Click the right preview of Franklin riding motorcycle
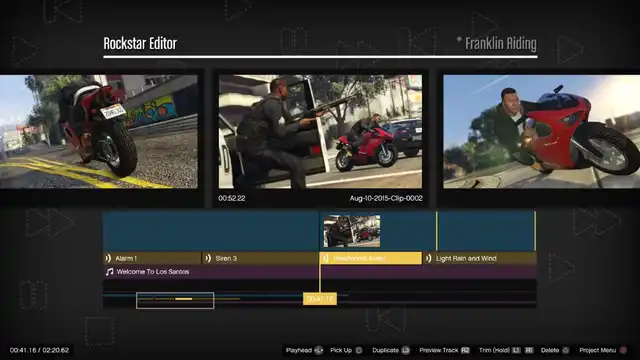This screenshot has width=640, height=360. coord(542,131)
